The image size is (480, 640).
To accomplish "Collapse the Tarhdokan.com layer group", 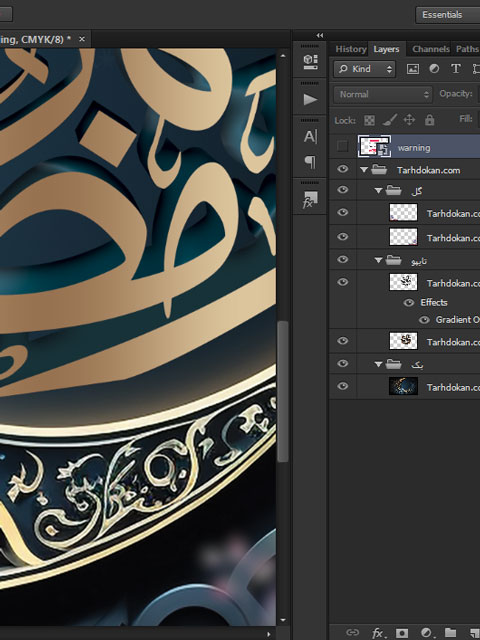I will coord(364,170).
